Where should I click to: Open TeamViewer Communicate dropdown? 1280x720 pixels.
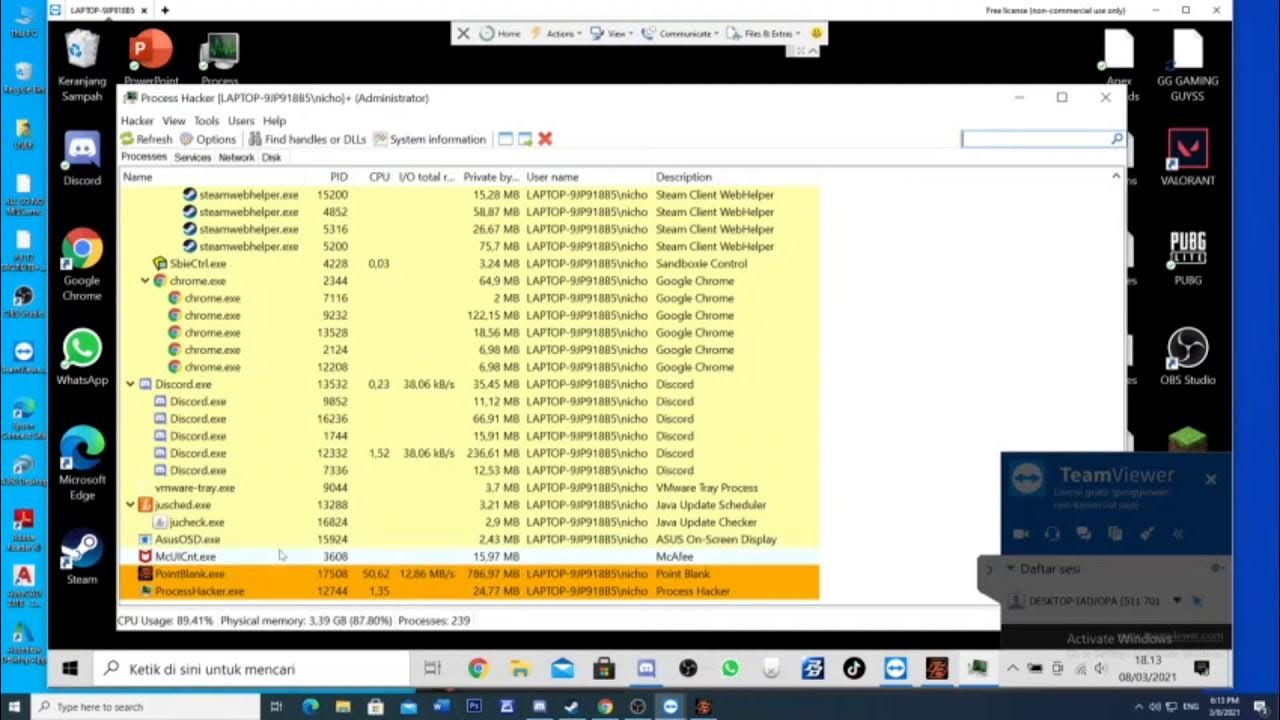682,33
